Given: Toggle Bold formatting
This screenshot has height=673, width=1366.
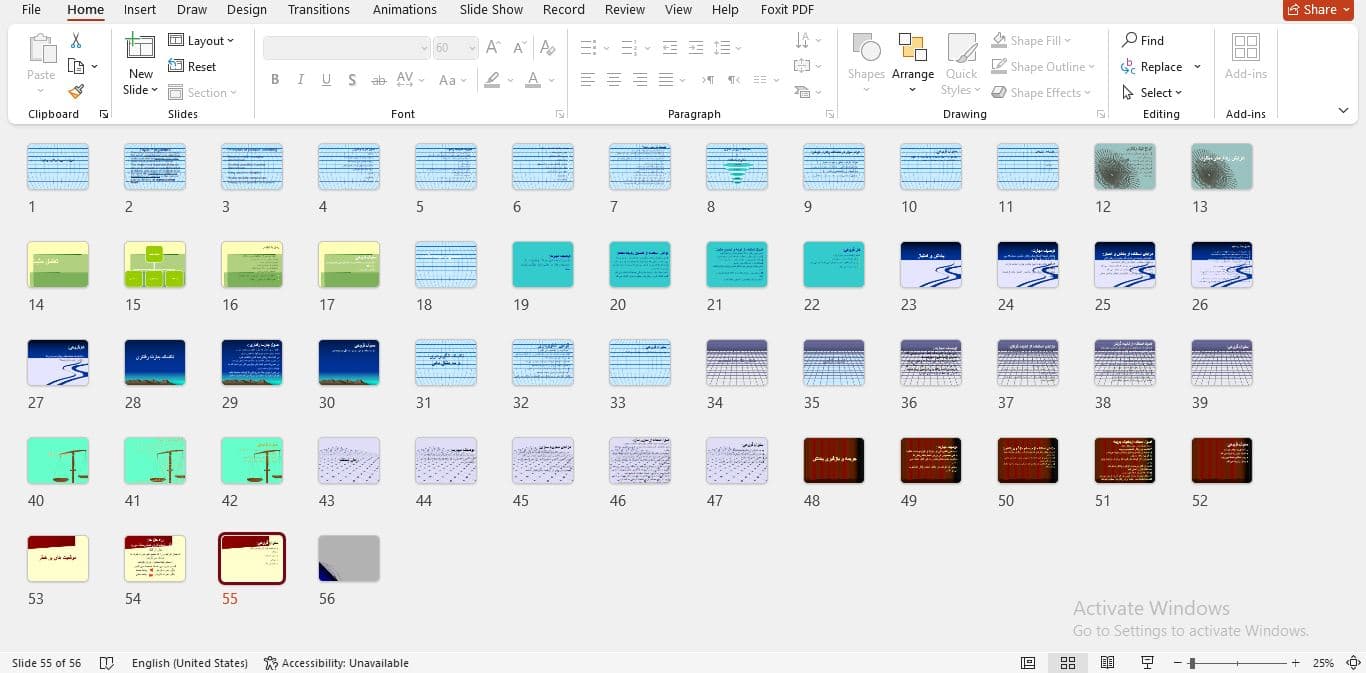Looking at the screenshot, I should click(x=275, y=80).
